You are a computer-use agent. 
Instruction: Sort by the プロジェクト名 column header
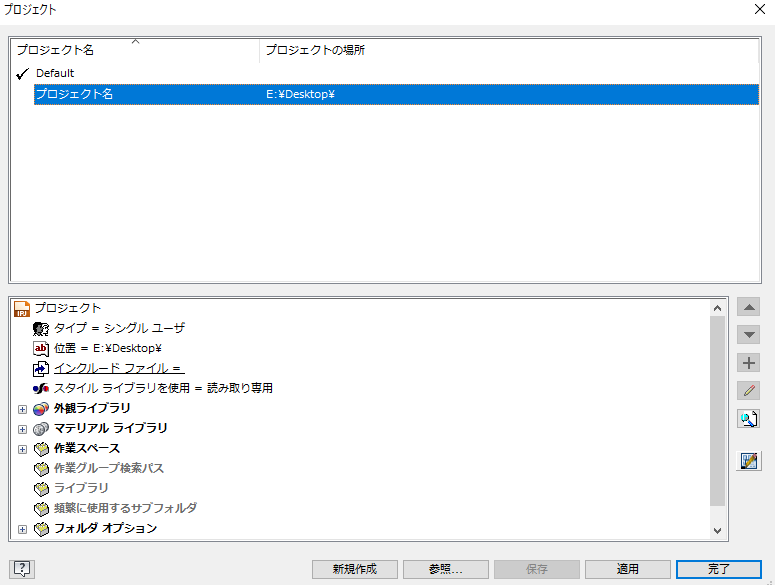tap(135, 50)
